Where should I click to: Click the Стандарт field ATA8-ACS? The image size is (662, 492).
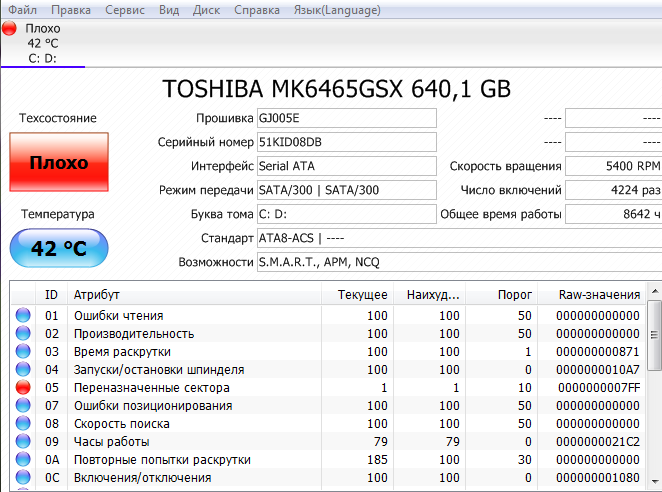pyautogui.click(x=459, y=238)
